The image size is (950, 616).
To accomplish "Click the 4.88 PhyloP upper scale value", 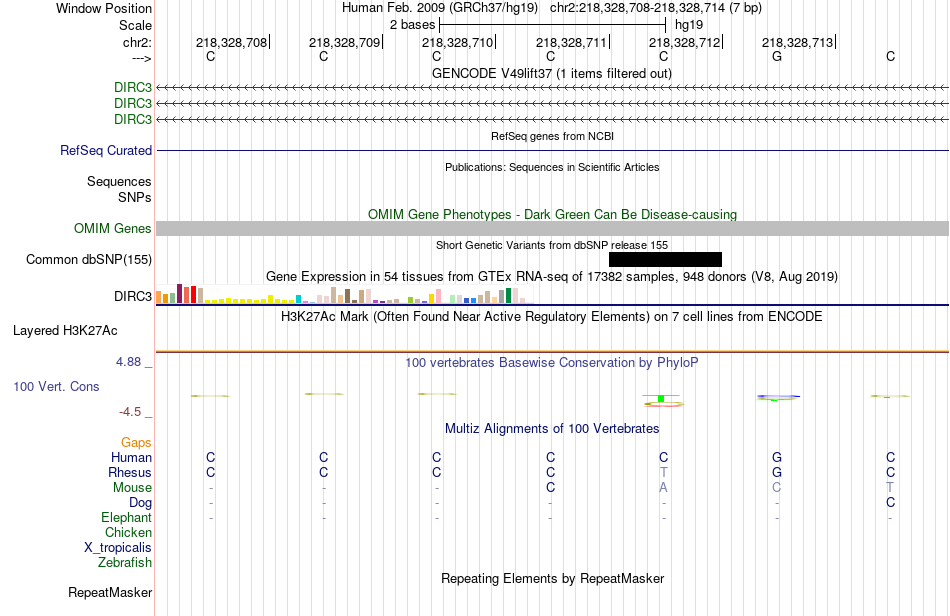I will coord(128,362).
